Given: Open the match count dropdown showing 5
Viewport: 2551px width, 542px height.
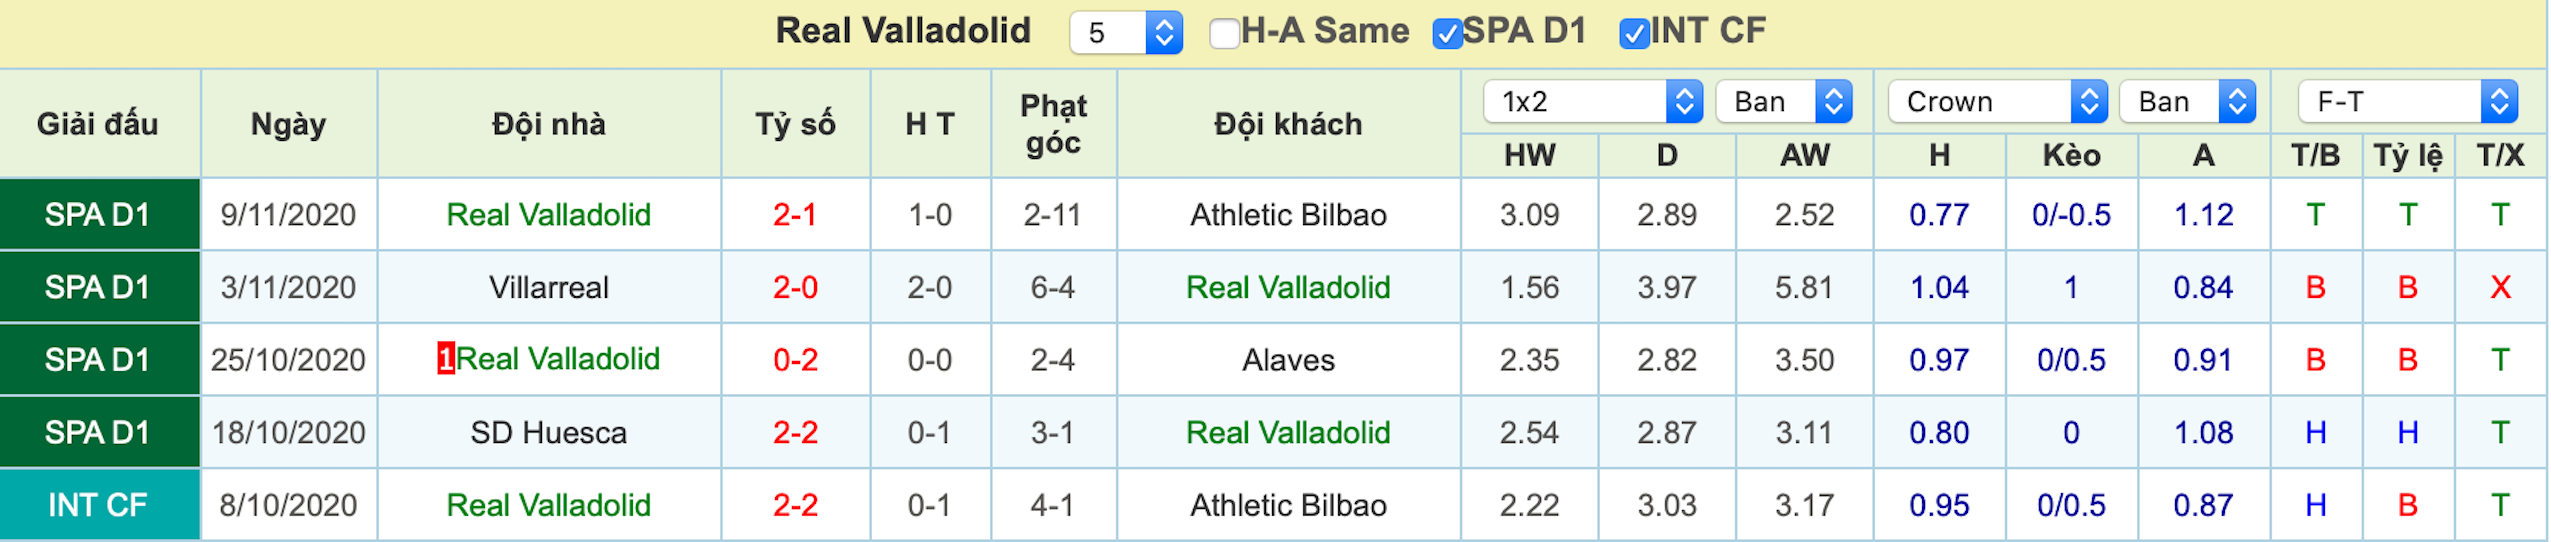Looking at the screenshot, I should coord(1126,33).
